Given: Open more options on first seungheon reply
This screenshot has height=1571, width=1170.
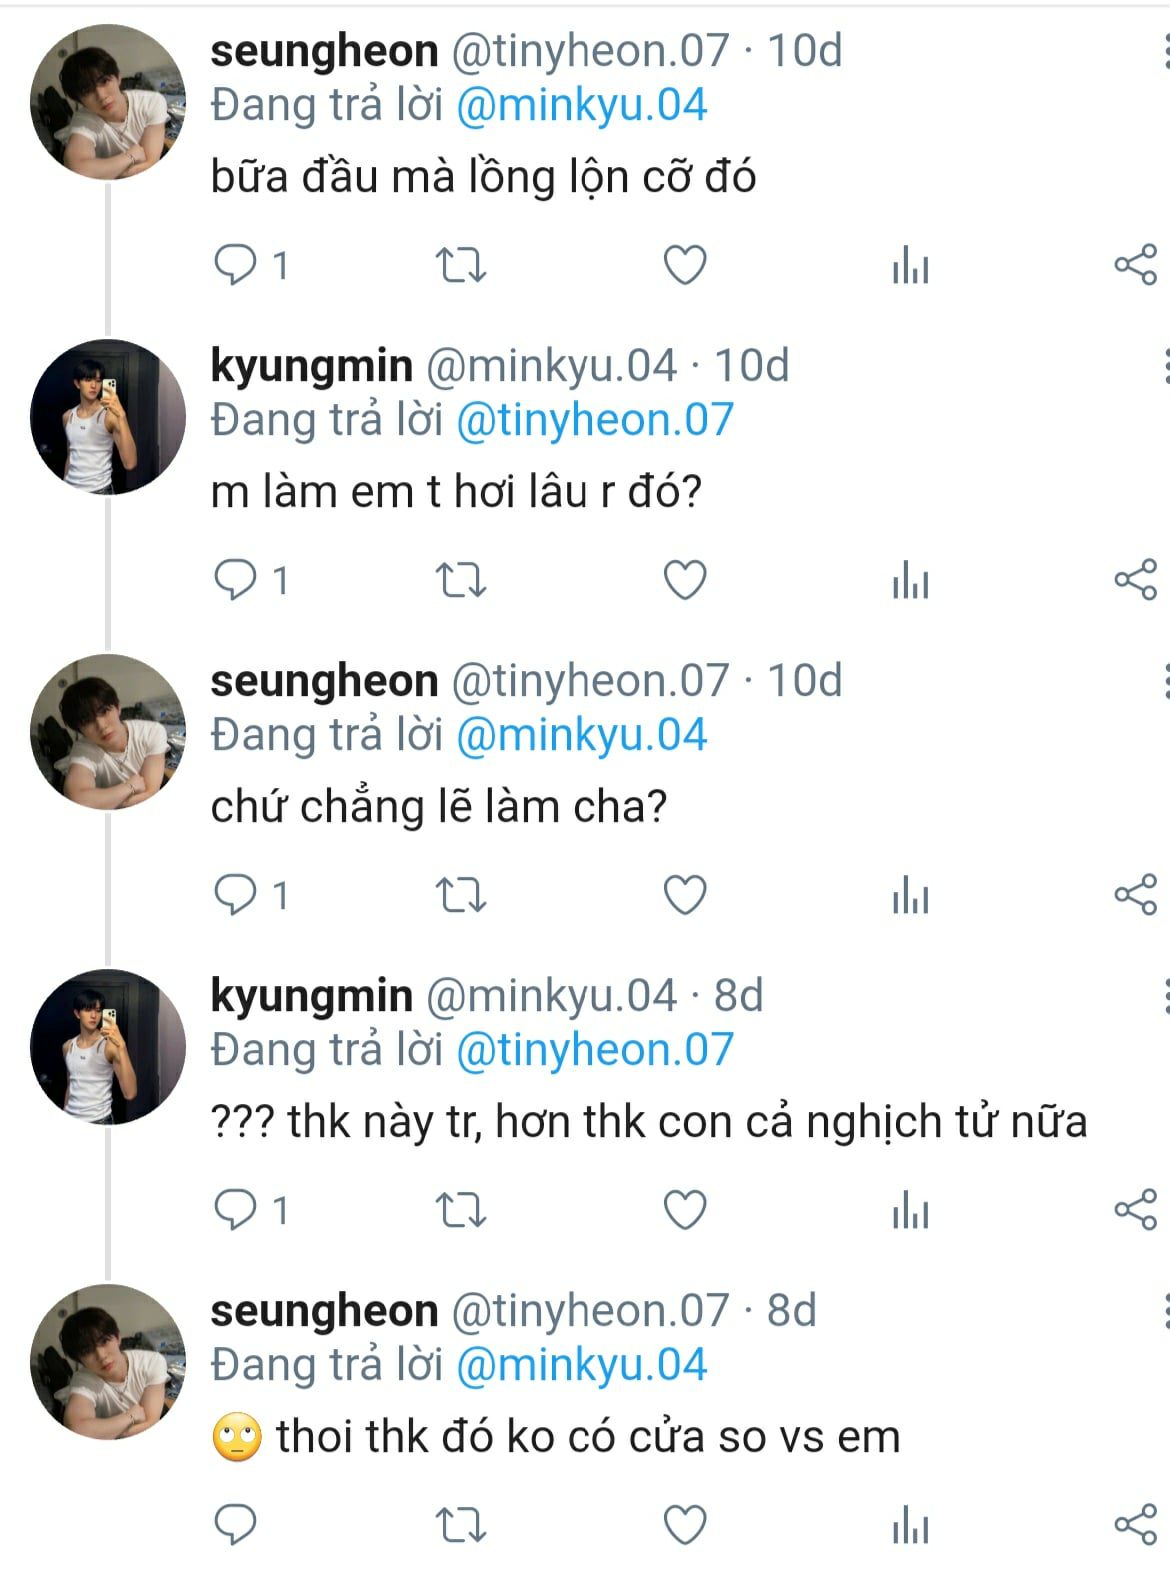Looking at the screenshot, I should pos(1164,50).
